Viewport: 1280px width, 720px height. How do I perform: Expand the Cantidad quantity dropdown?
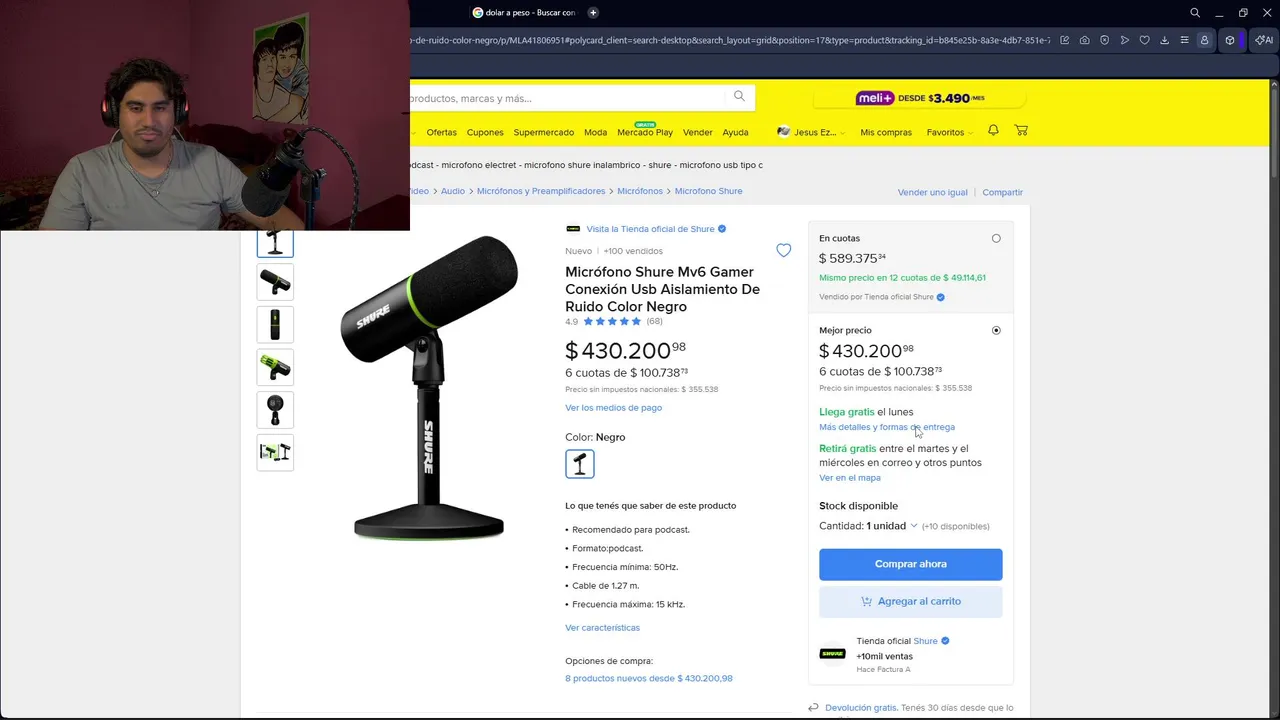(x=890, y=526)
